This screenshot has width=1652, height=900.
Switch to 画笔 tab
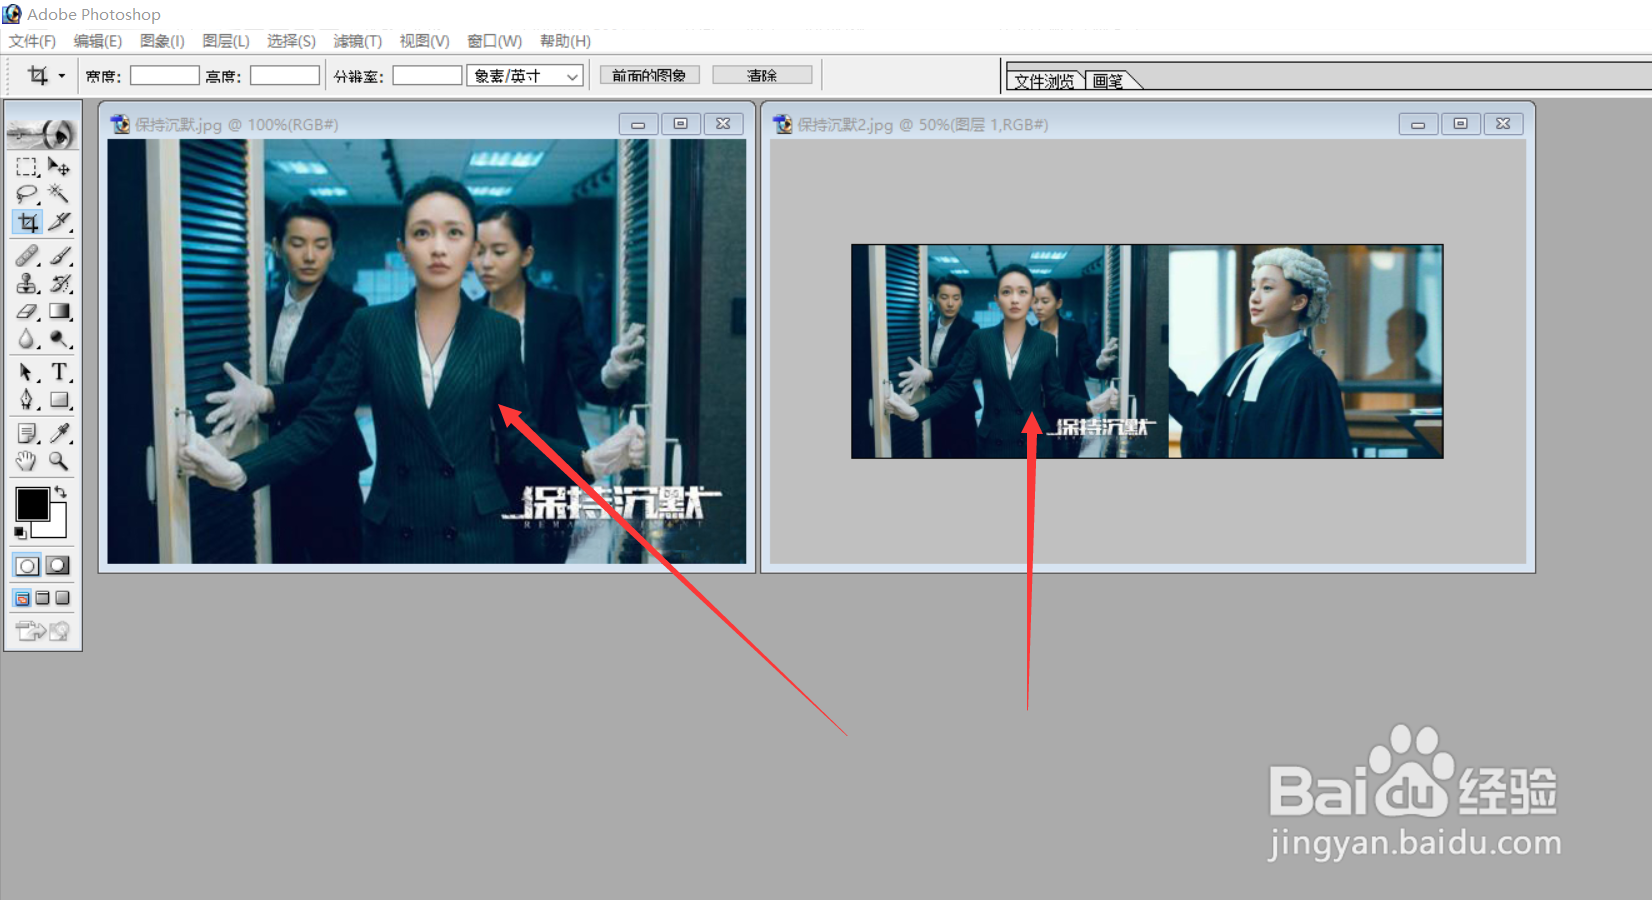pyautogui.click(x=1108, y=81)
